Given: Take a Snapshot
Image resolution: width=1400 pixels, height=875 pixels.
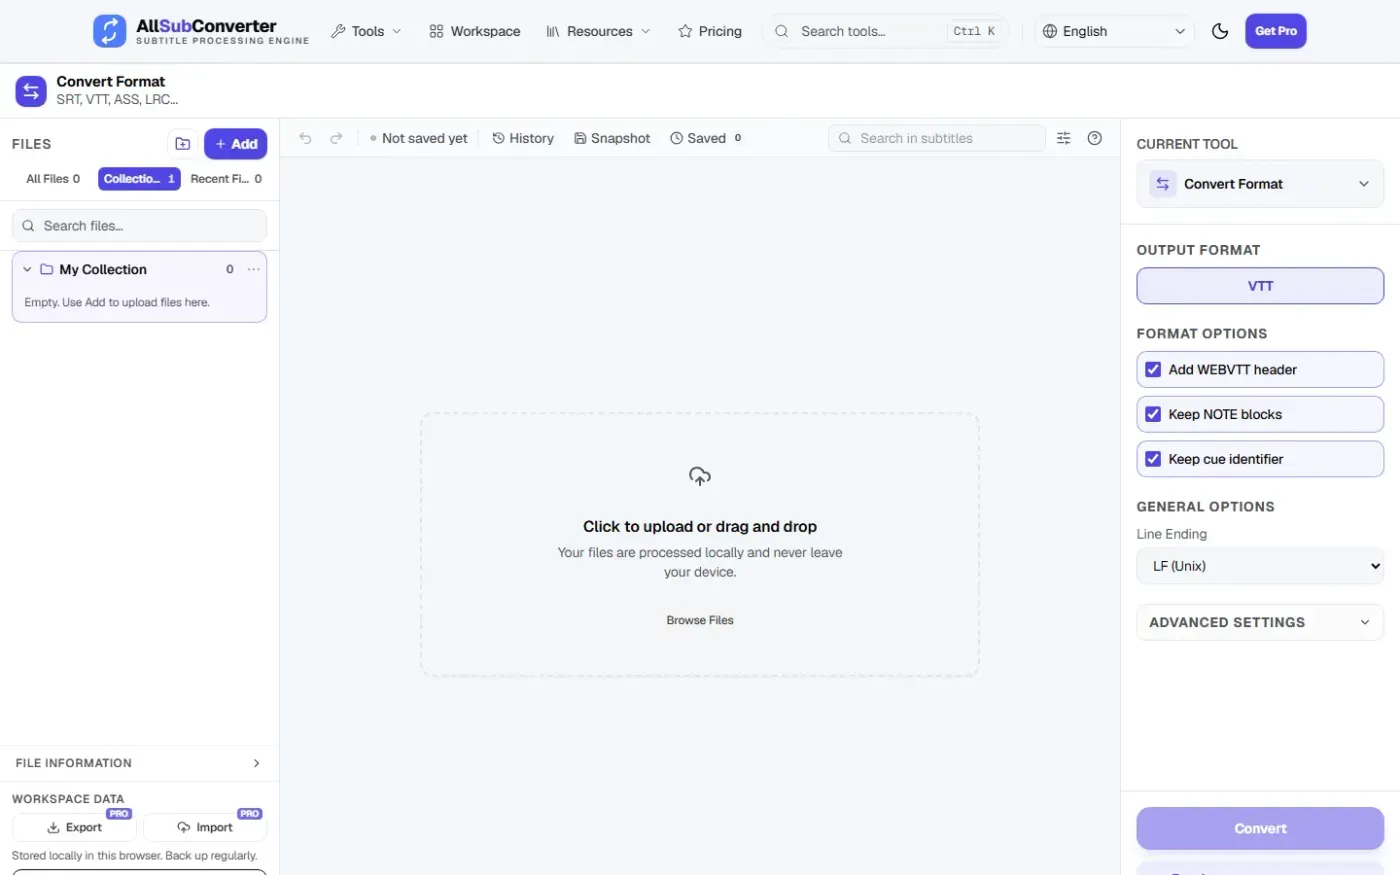Looking at the screenshot, I should [612, 138].
